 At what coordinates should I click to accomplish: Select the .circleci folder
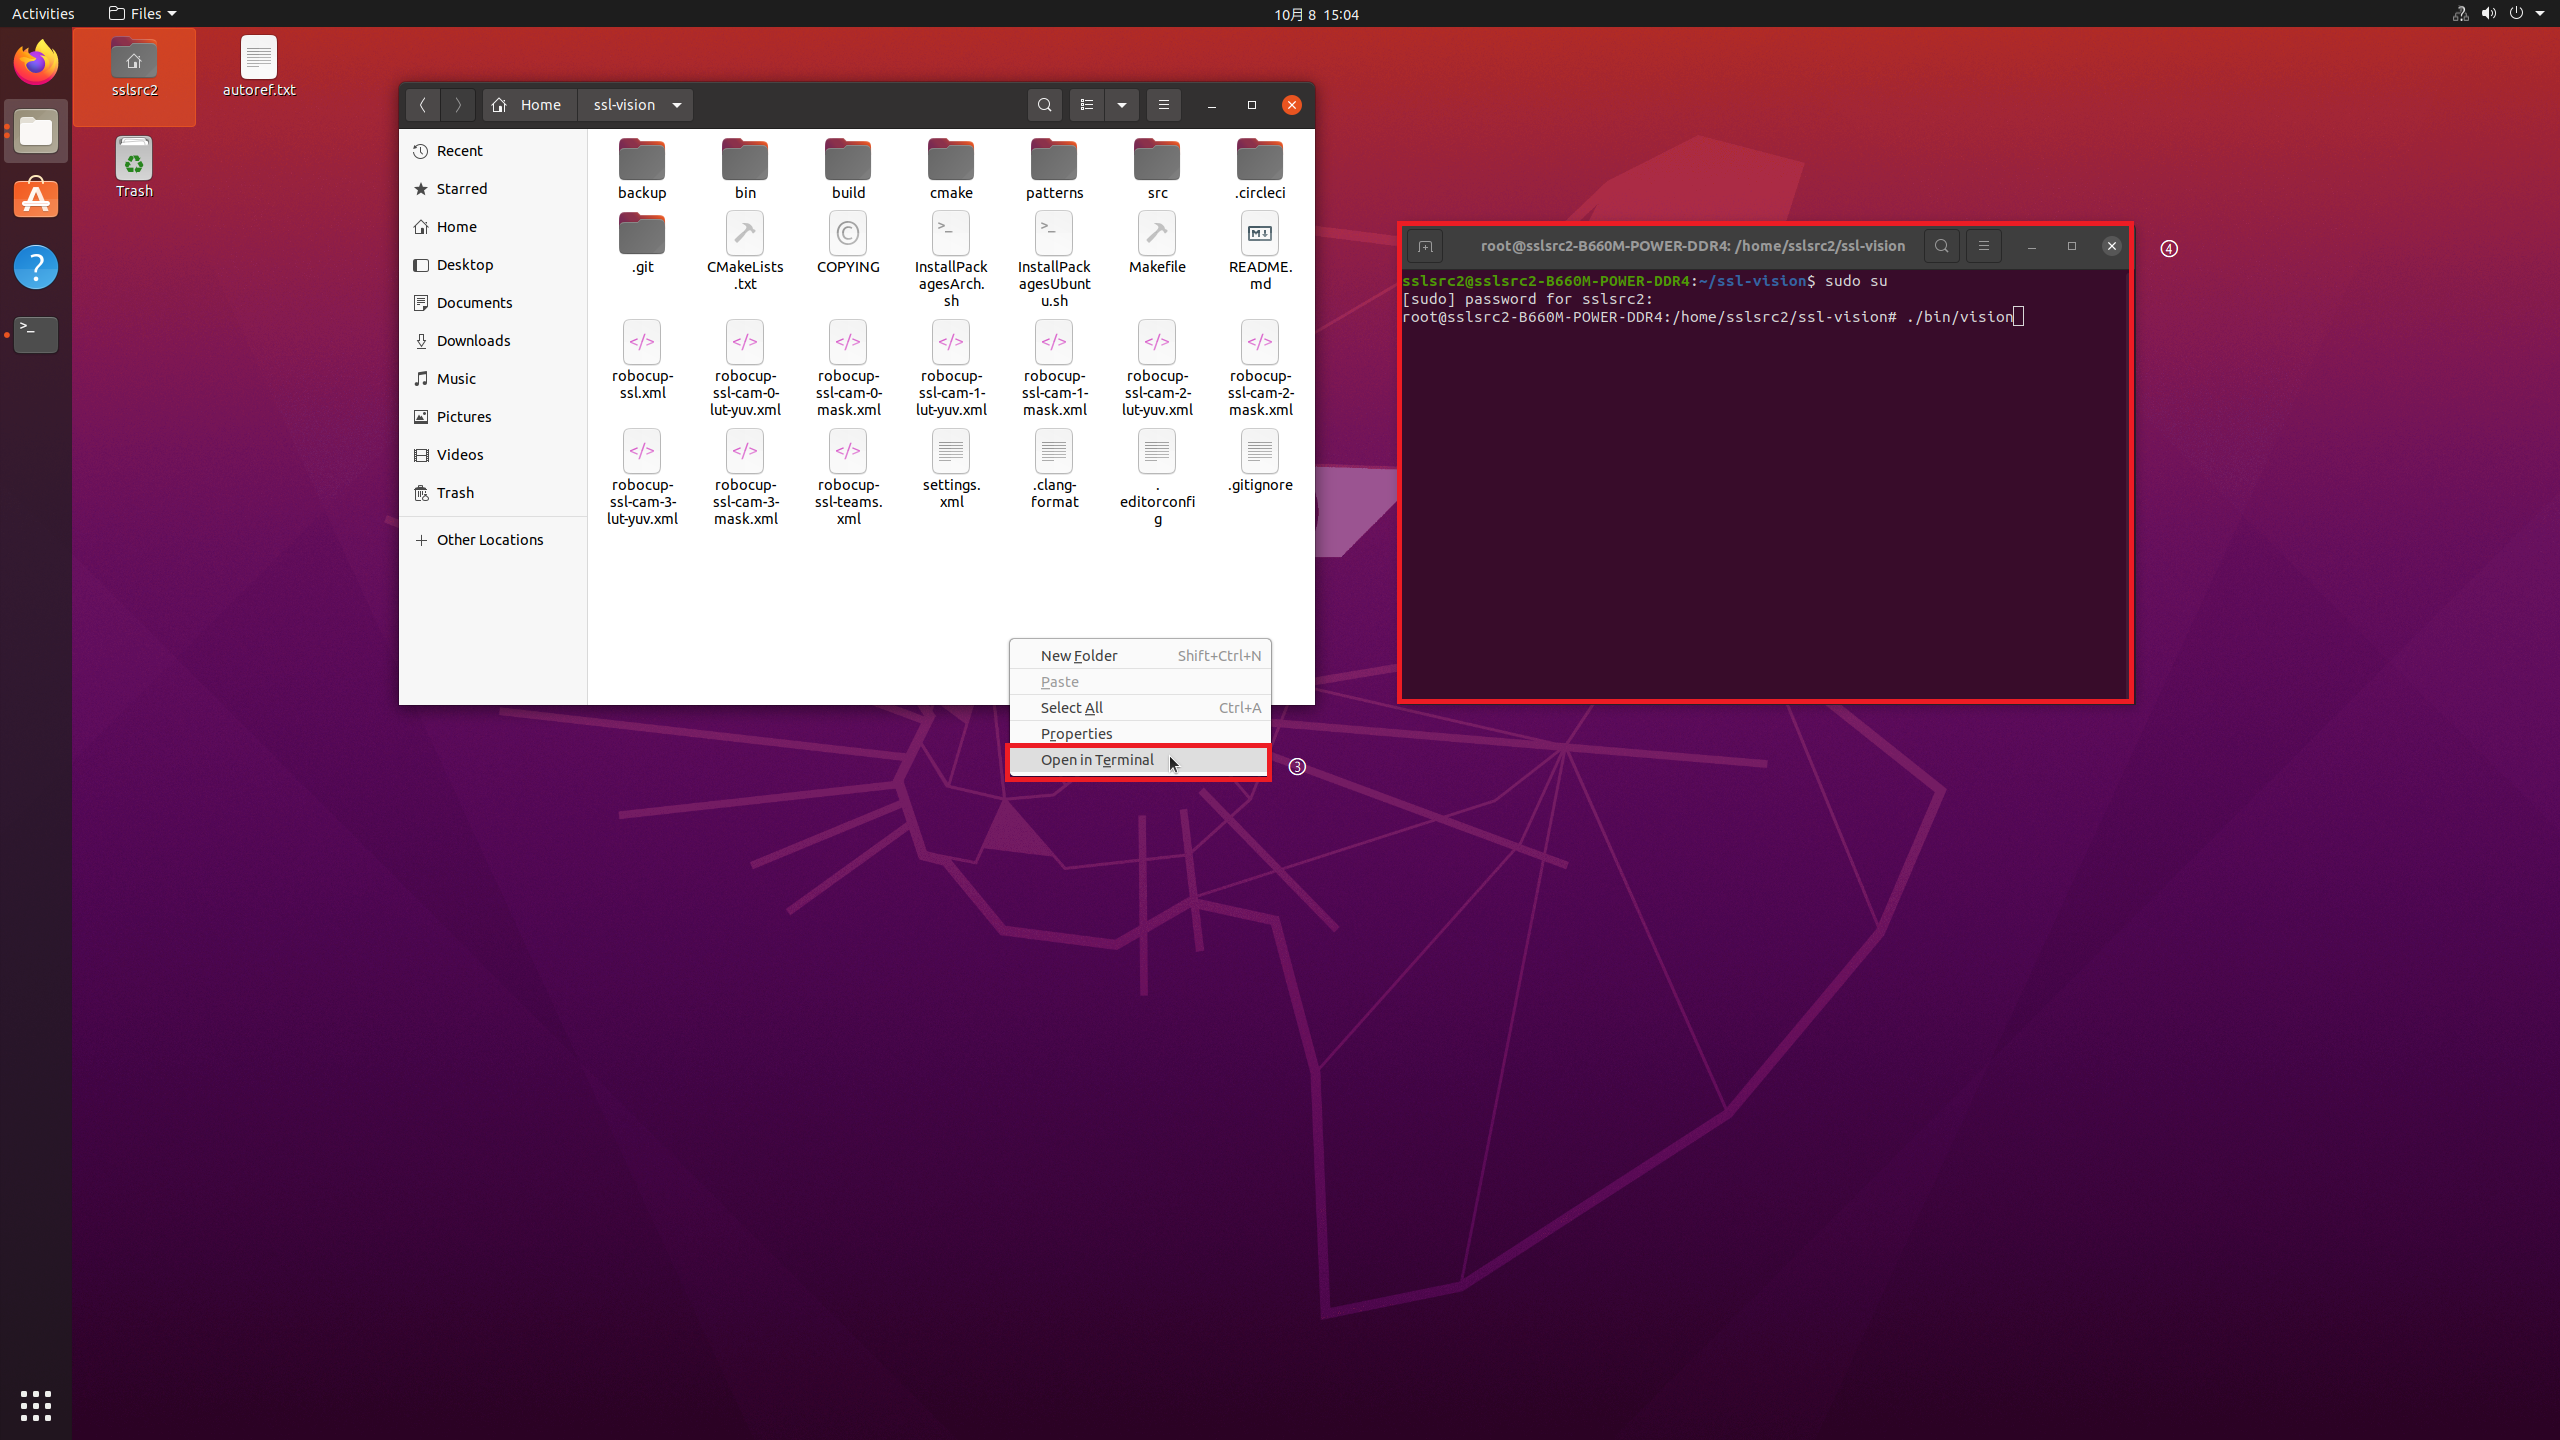click(1260, 169)
